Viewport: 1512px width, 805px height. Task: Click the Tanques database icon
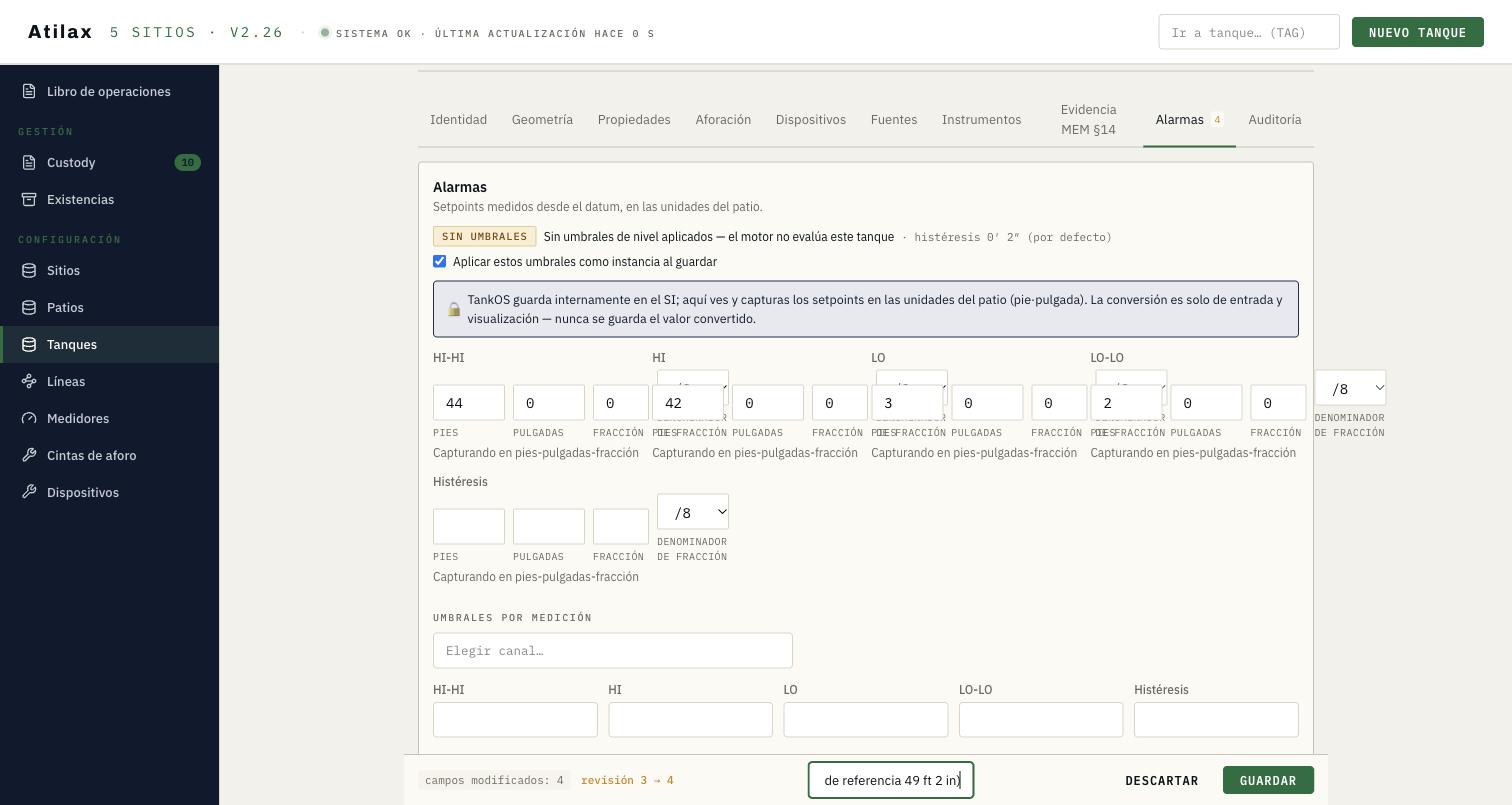[29, 344]
